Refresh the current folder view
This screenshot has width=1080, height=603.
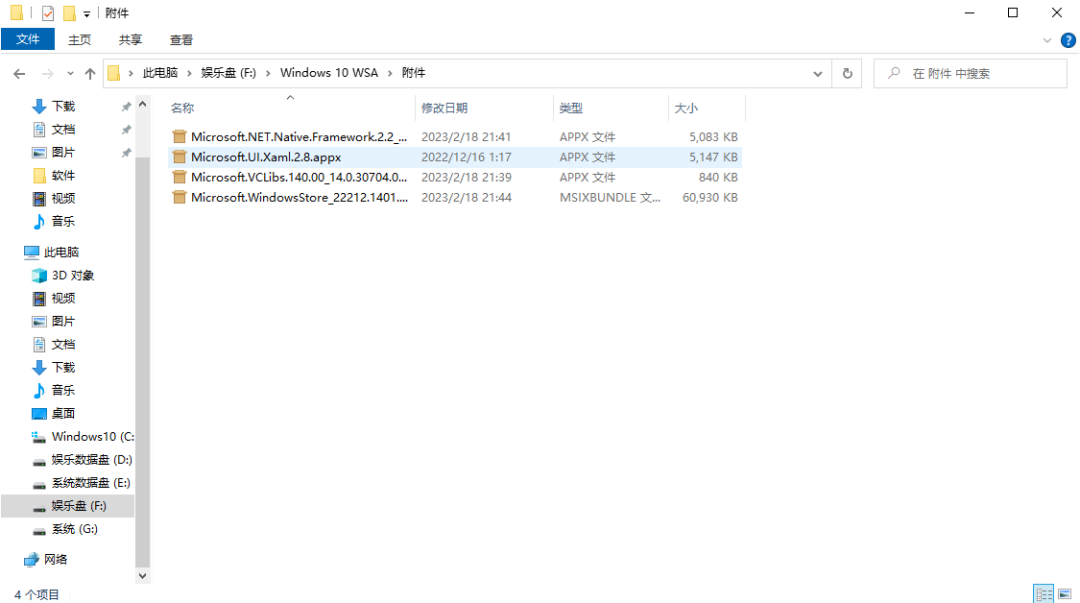click(x=847, y=73)
